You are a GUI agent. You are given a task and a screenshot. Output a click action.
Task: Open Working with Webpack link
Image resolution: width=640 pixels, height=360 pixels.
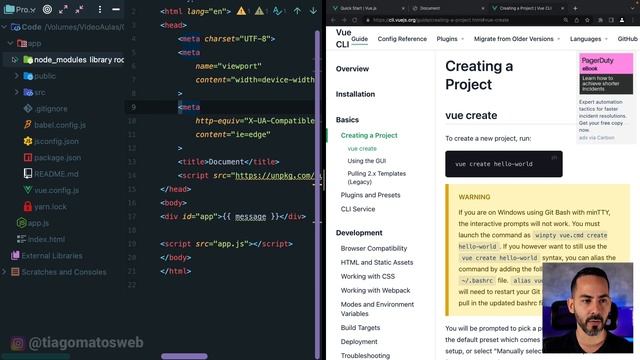(375, 290)
